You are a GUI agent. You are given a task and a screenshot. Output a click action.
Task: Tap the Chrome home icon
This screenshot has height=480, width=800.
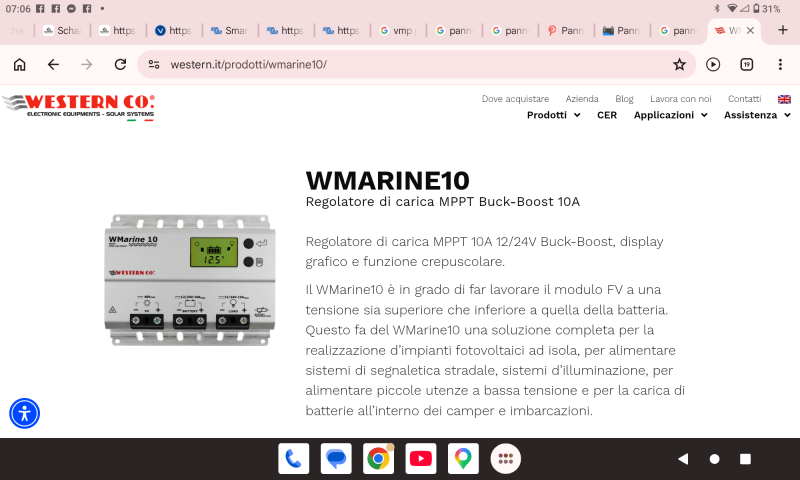(x=19, y=65)
